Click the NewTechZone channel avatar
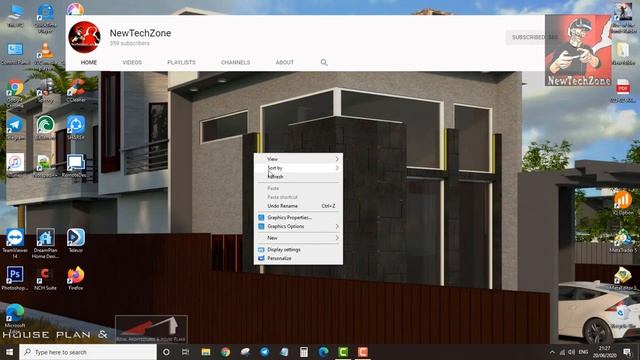 84,37
